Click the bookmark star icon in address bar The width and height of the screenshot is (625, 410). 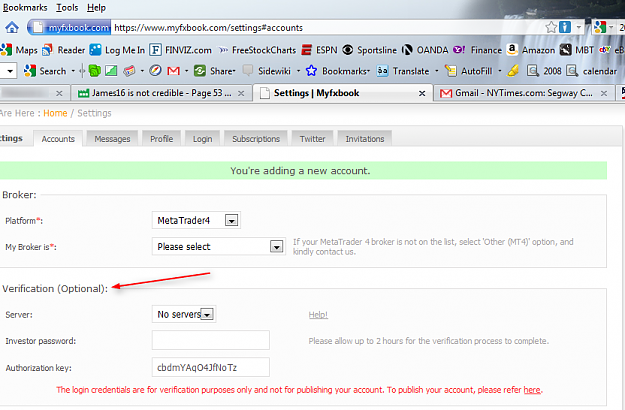pyautogui.click(x=551, y=27)
